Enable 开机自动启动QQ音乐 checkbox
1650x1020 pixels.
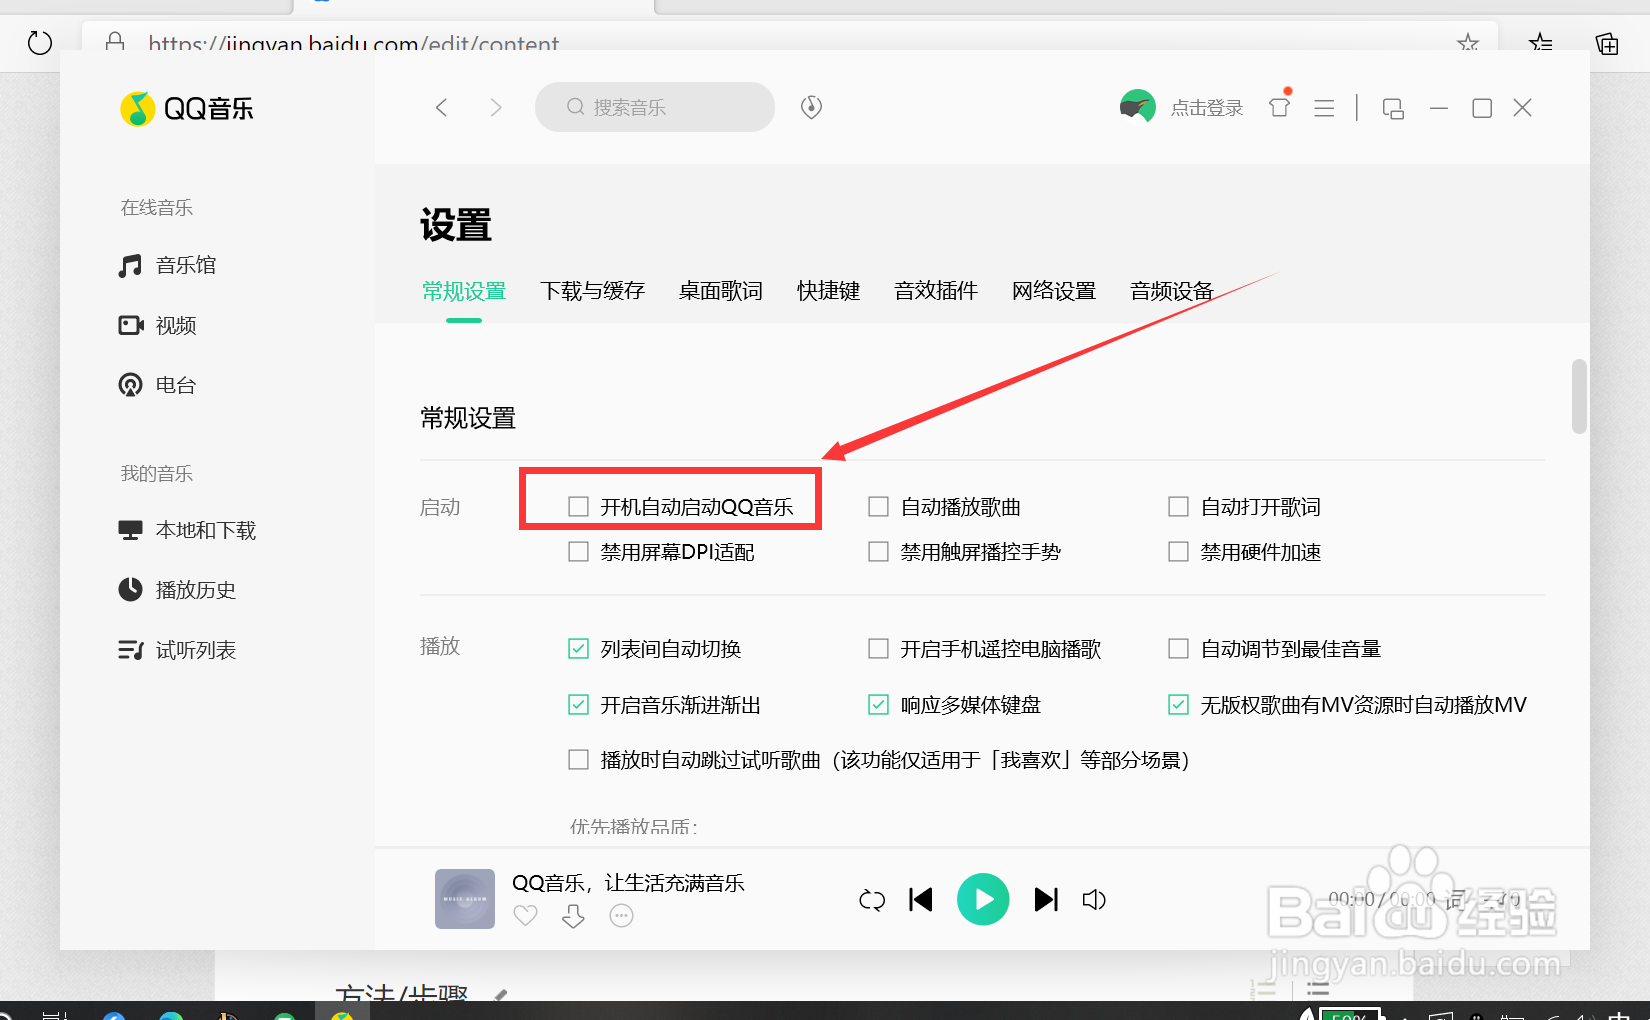point(578,507)
